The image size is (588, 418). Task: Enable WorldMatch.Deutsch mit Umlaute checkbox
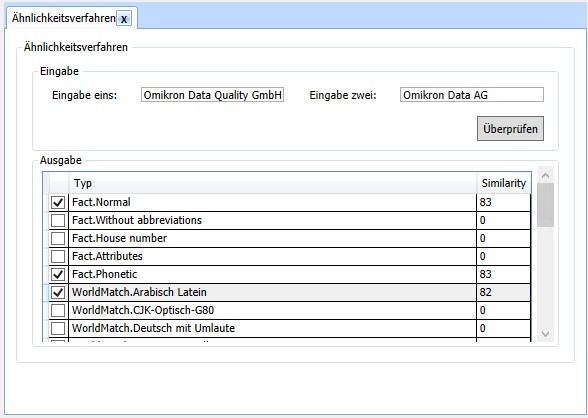pos(58,328)
